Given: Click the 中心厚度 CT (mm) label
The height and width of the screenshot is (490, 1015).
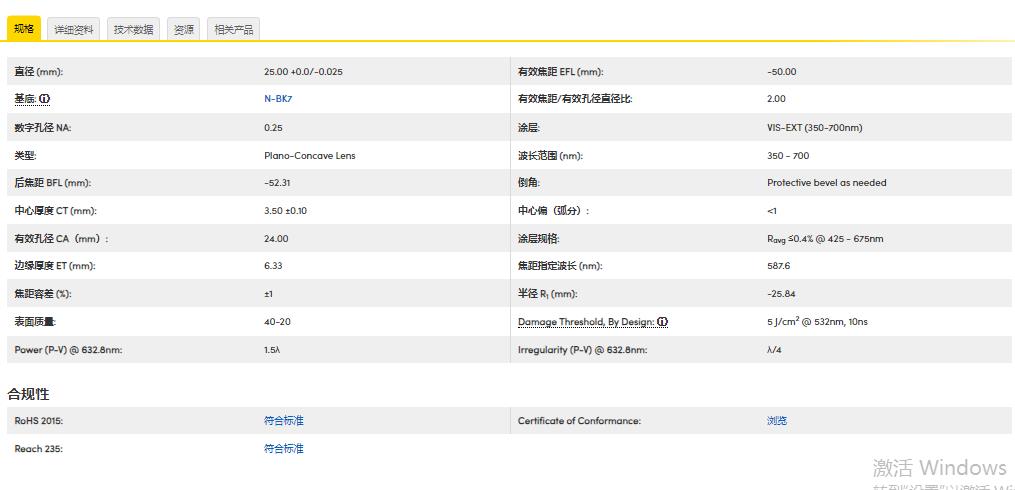Looking at the screenshot, I should pos(55,211).
